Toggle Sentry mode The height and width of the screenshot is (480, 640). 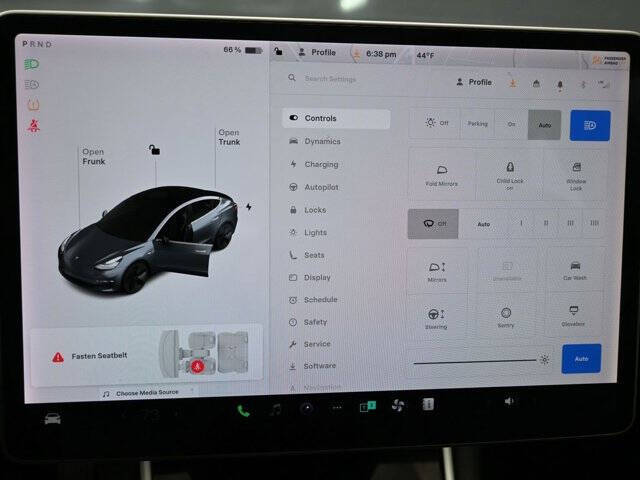(506, 317)
